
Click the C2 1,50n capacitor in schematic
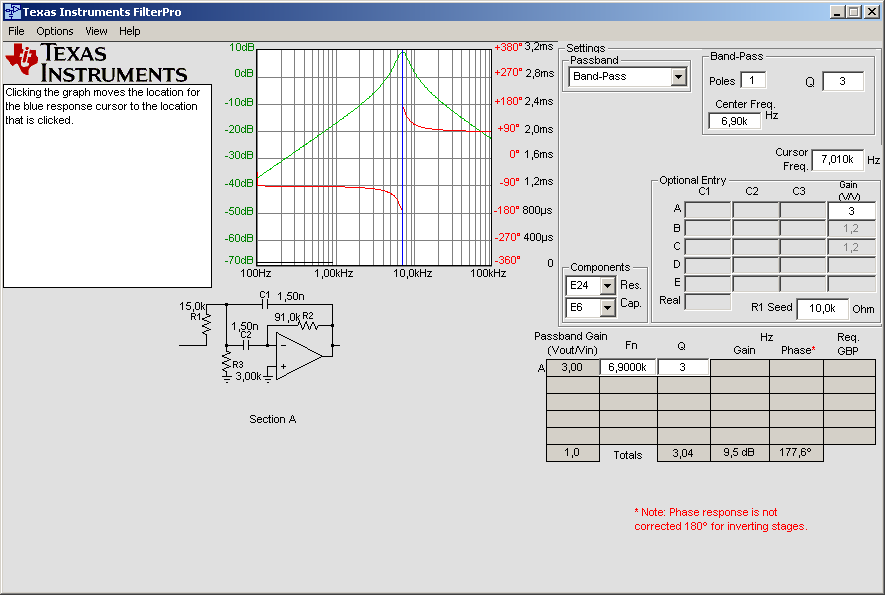246,344
